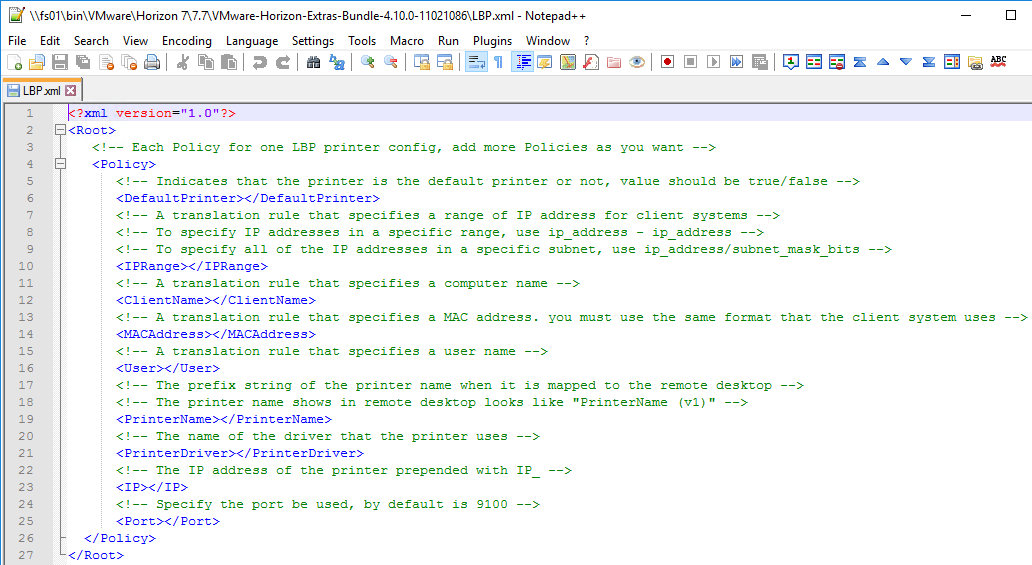
Task: Click the Undo arrow icon
Action: click(x=259, y=62)
